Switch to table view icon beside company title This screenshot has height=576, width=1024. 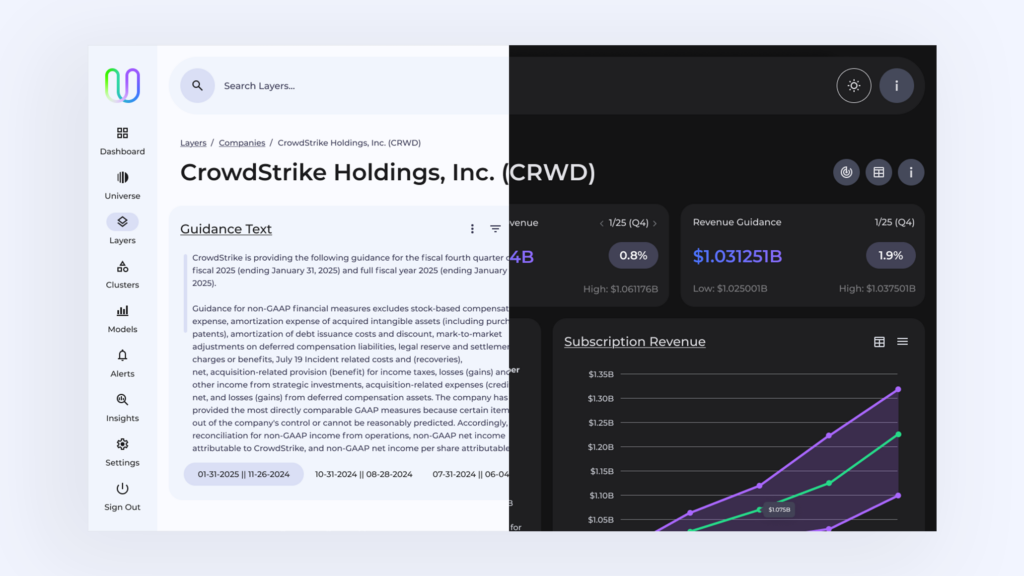pyautogui.click(x=879, y=172)
